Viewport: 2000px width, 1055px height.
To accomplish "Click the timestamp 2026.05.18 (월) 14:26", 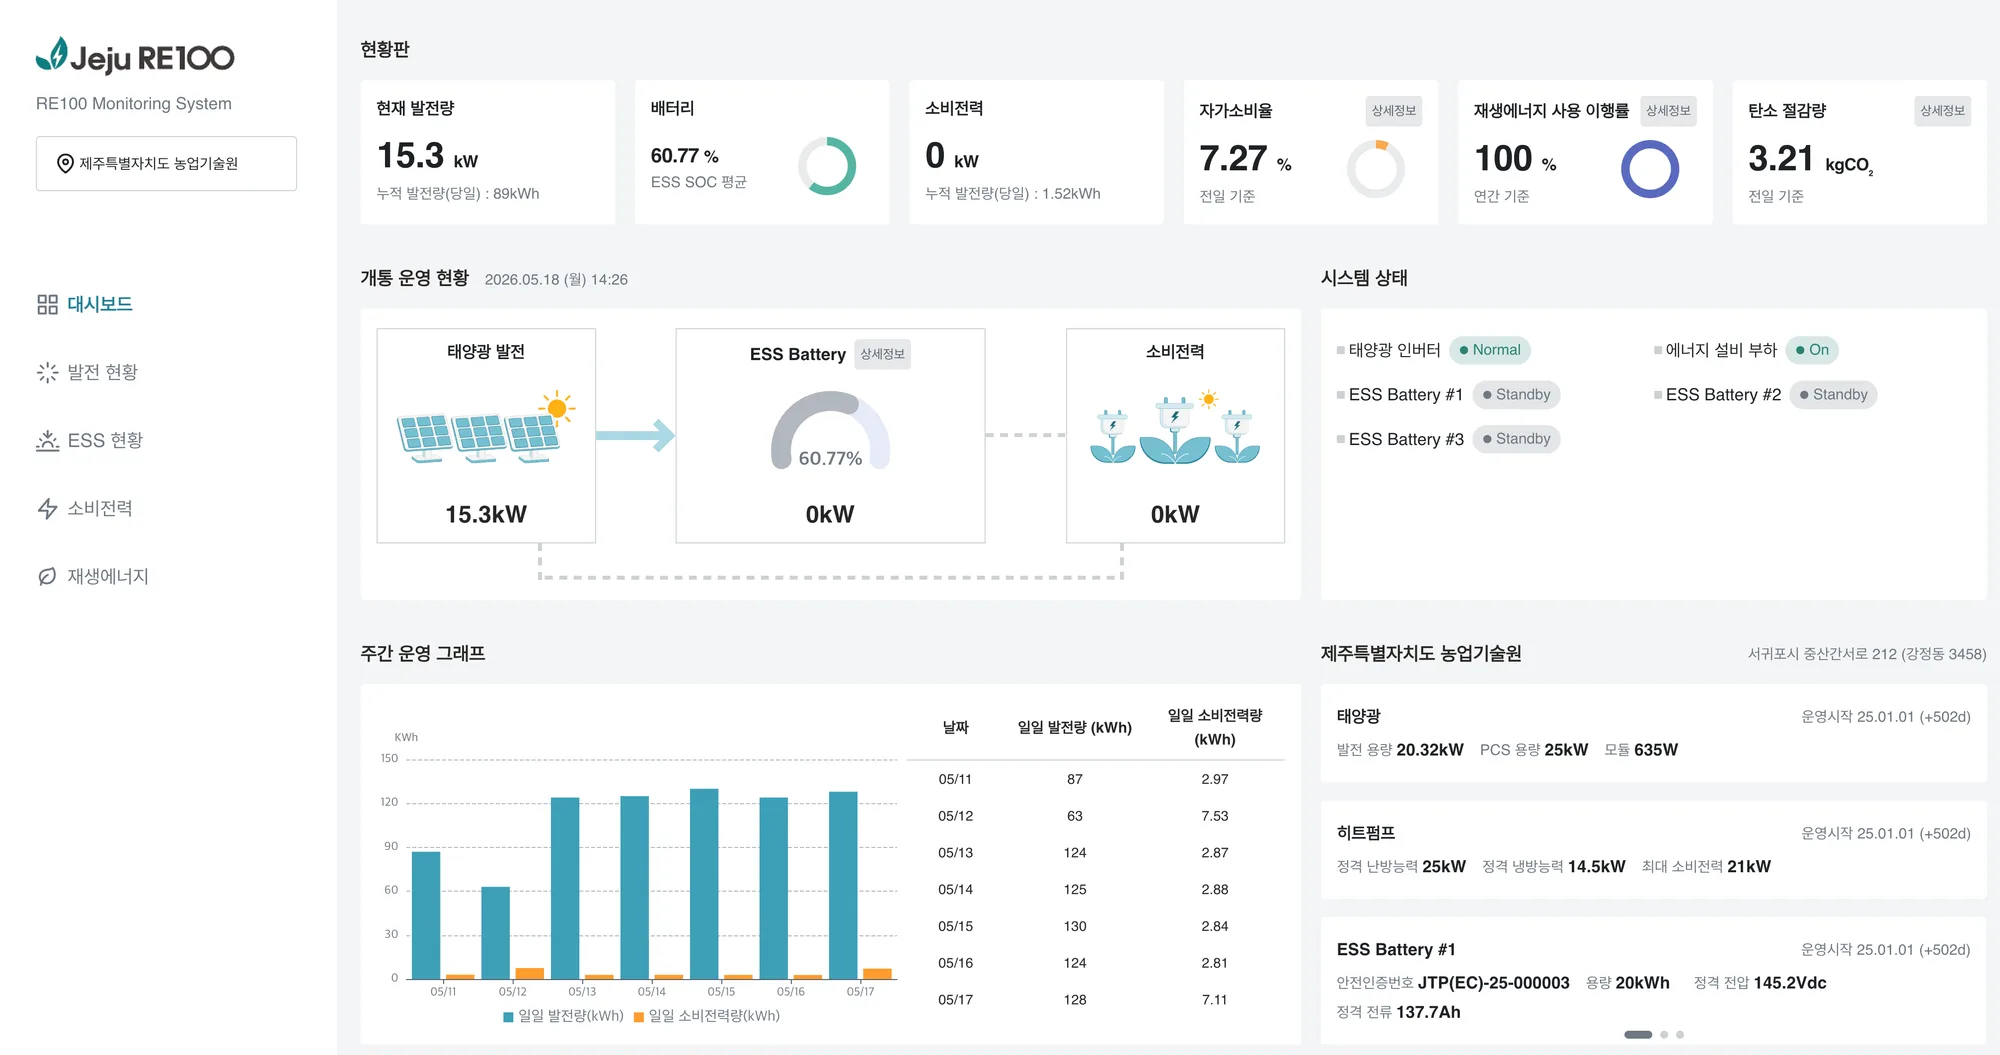I will 556,280.
